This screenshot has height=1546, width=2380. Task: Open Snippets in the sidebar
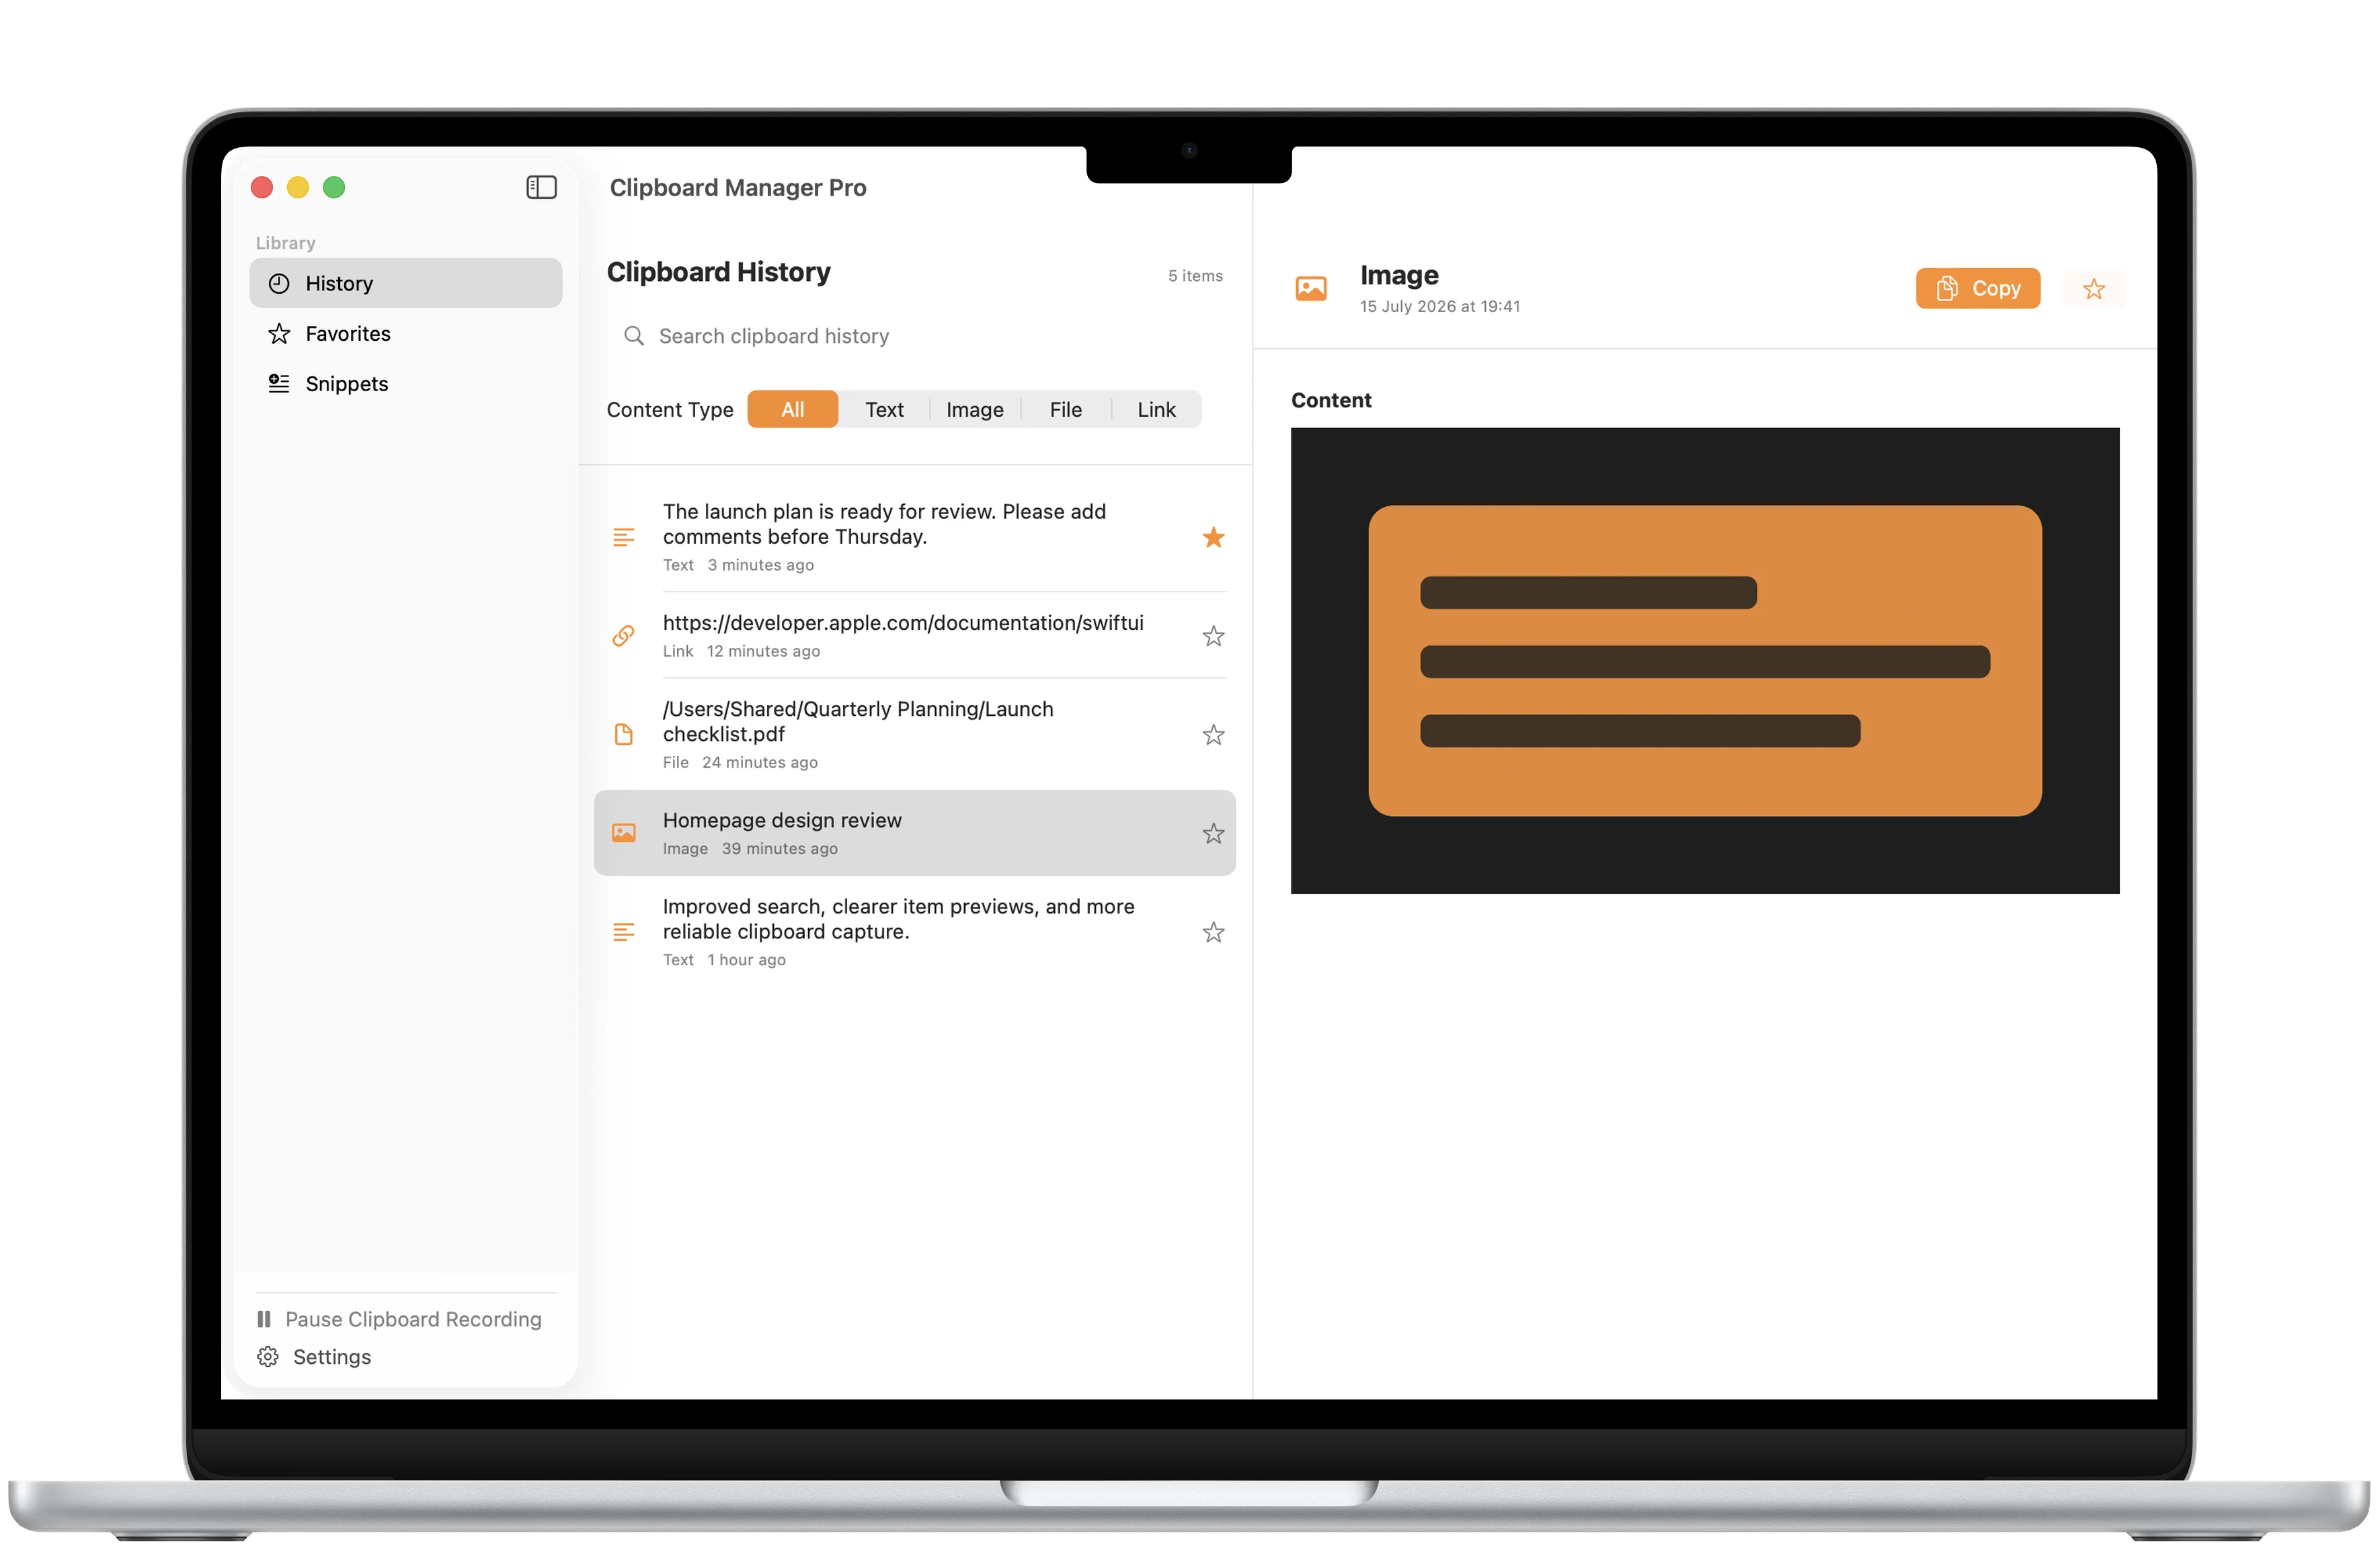coord(405,383)
